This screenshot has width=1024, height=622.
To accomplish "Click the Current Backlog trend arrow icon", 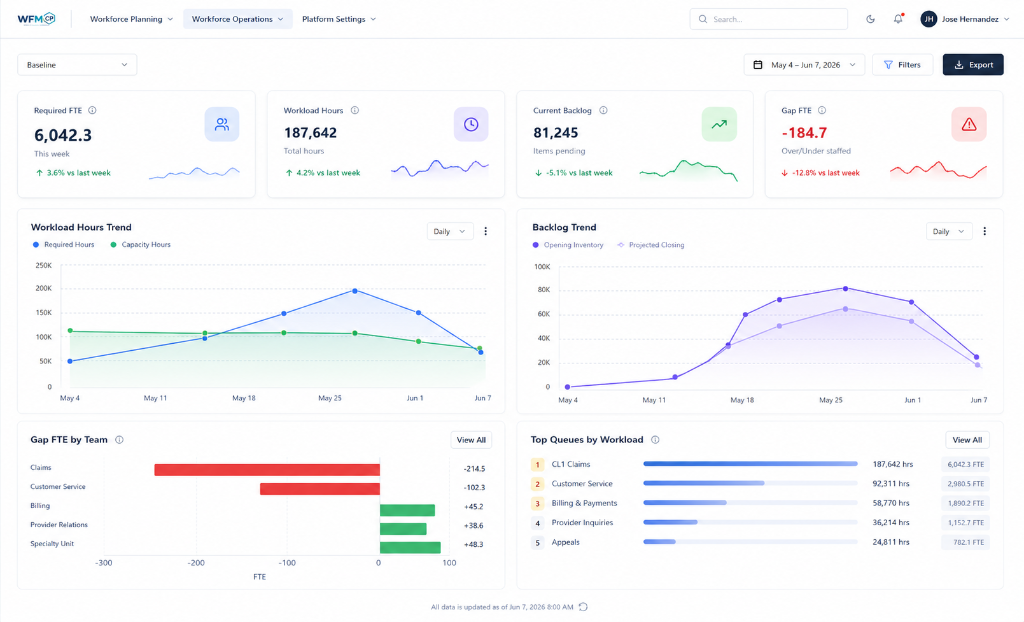I will [719, 124].
